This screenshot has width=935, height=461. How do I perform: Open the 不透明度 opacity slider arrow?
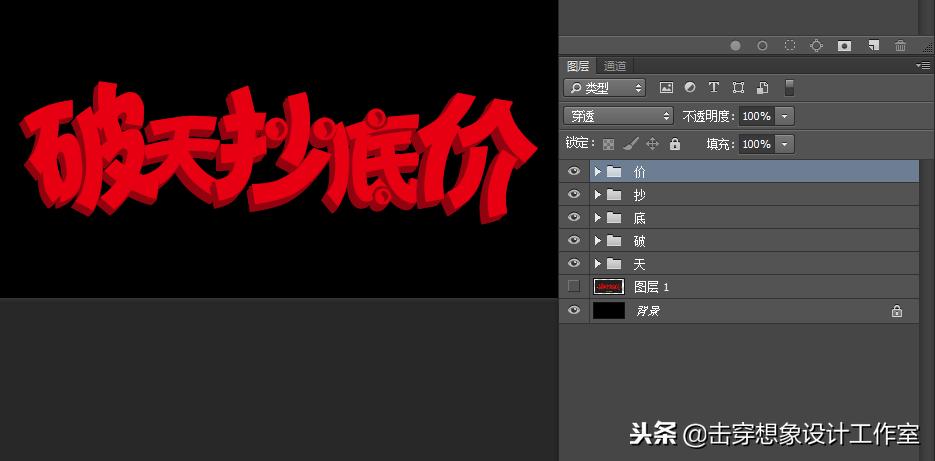785,116
